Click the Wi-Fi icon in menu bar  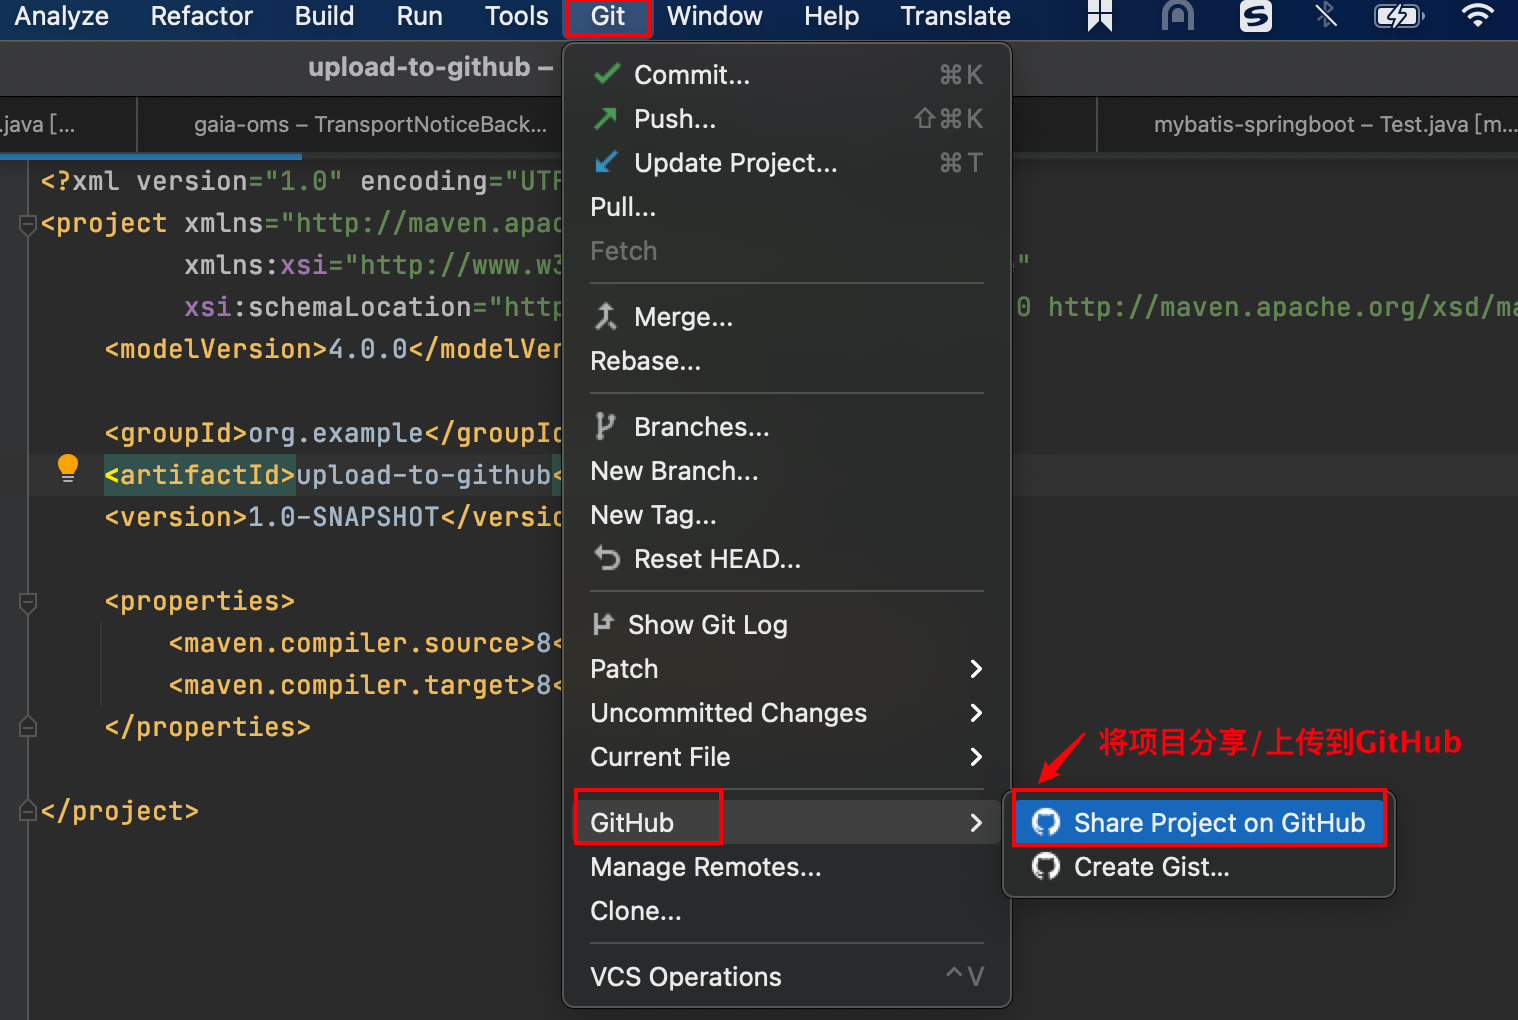(1477, 15)
